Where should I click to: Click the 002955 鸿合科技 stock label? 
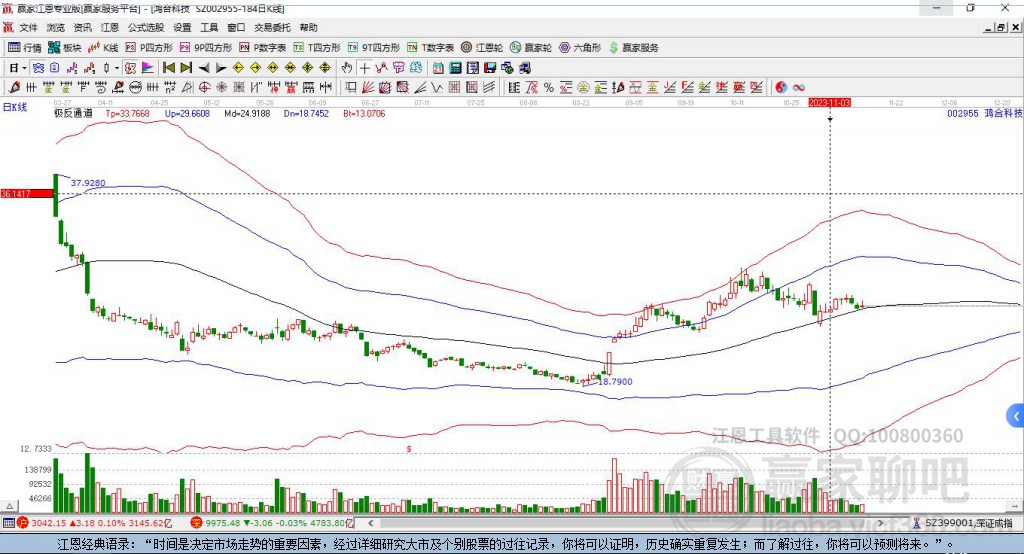985,113
